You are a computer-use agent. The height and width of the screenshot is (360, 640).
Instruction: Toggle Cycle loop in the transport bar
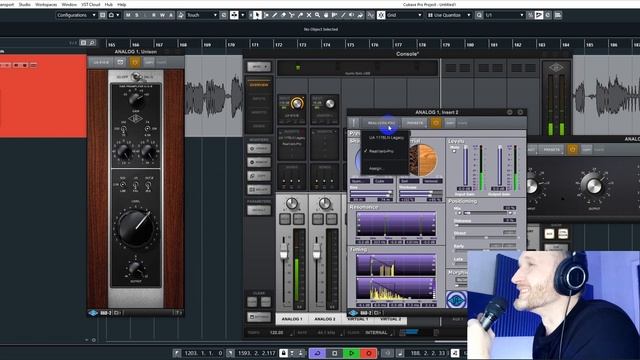pyautogui.click(x=317, y=353)
